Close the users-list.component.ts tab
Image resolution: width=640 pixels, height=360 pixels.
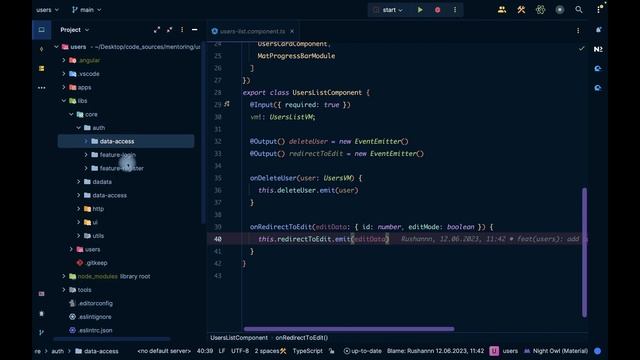click(x=292, y=31)
